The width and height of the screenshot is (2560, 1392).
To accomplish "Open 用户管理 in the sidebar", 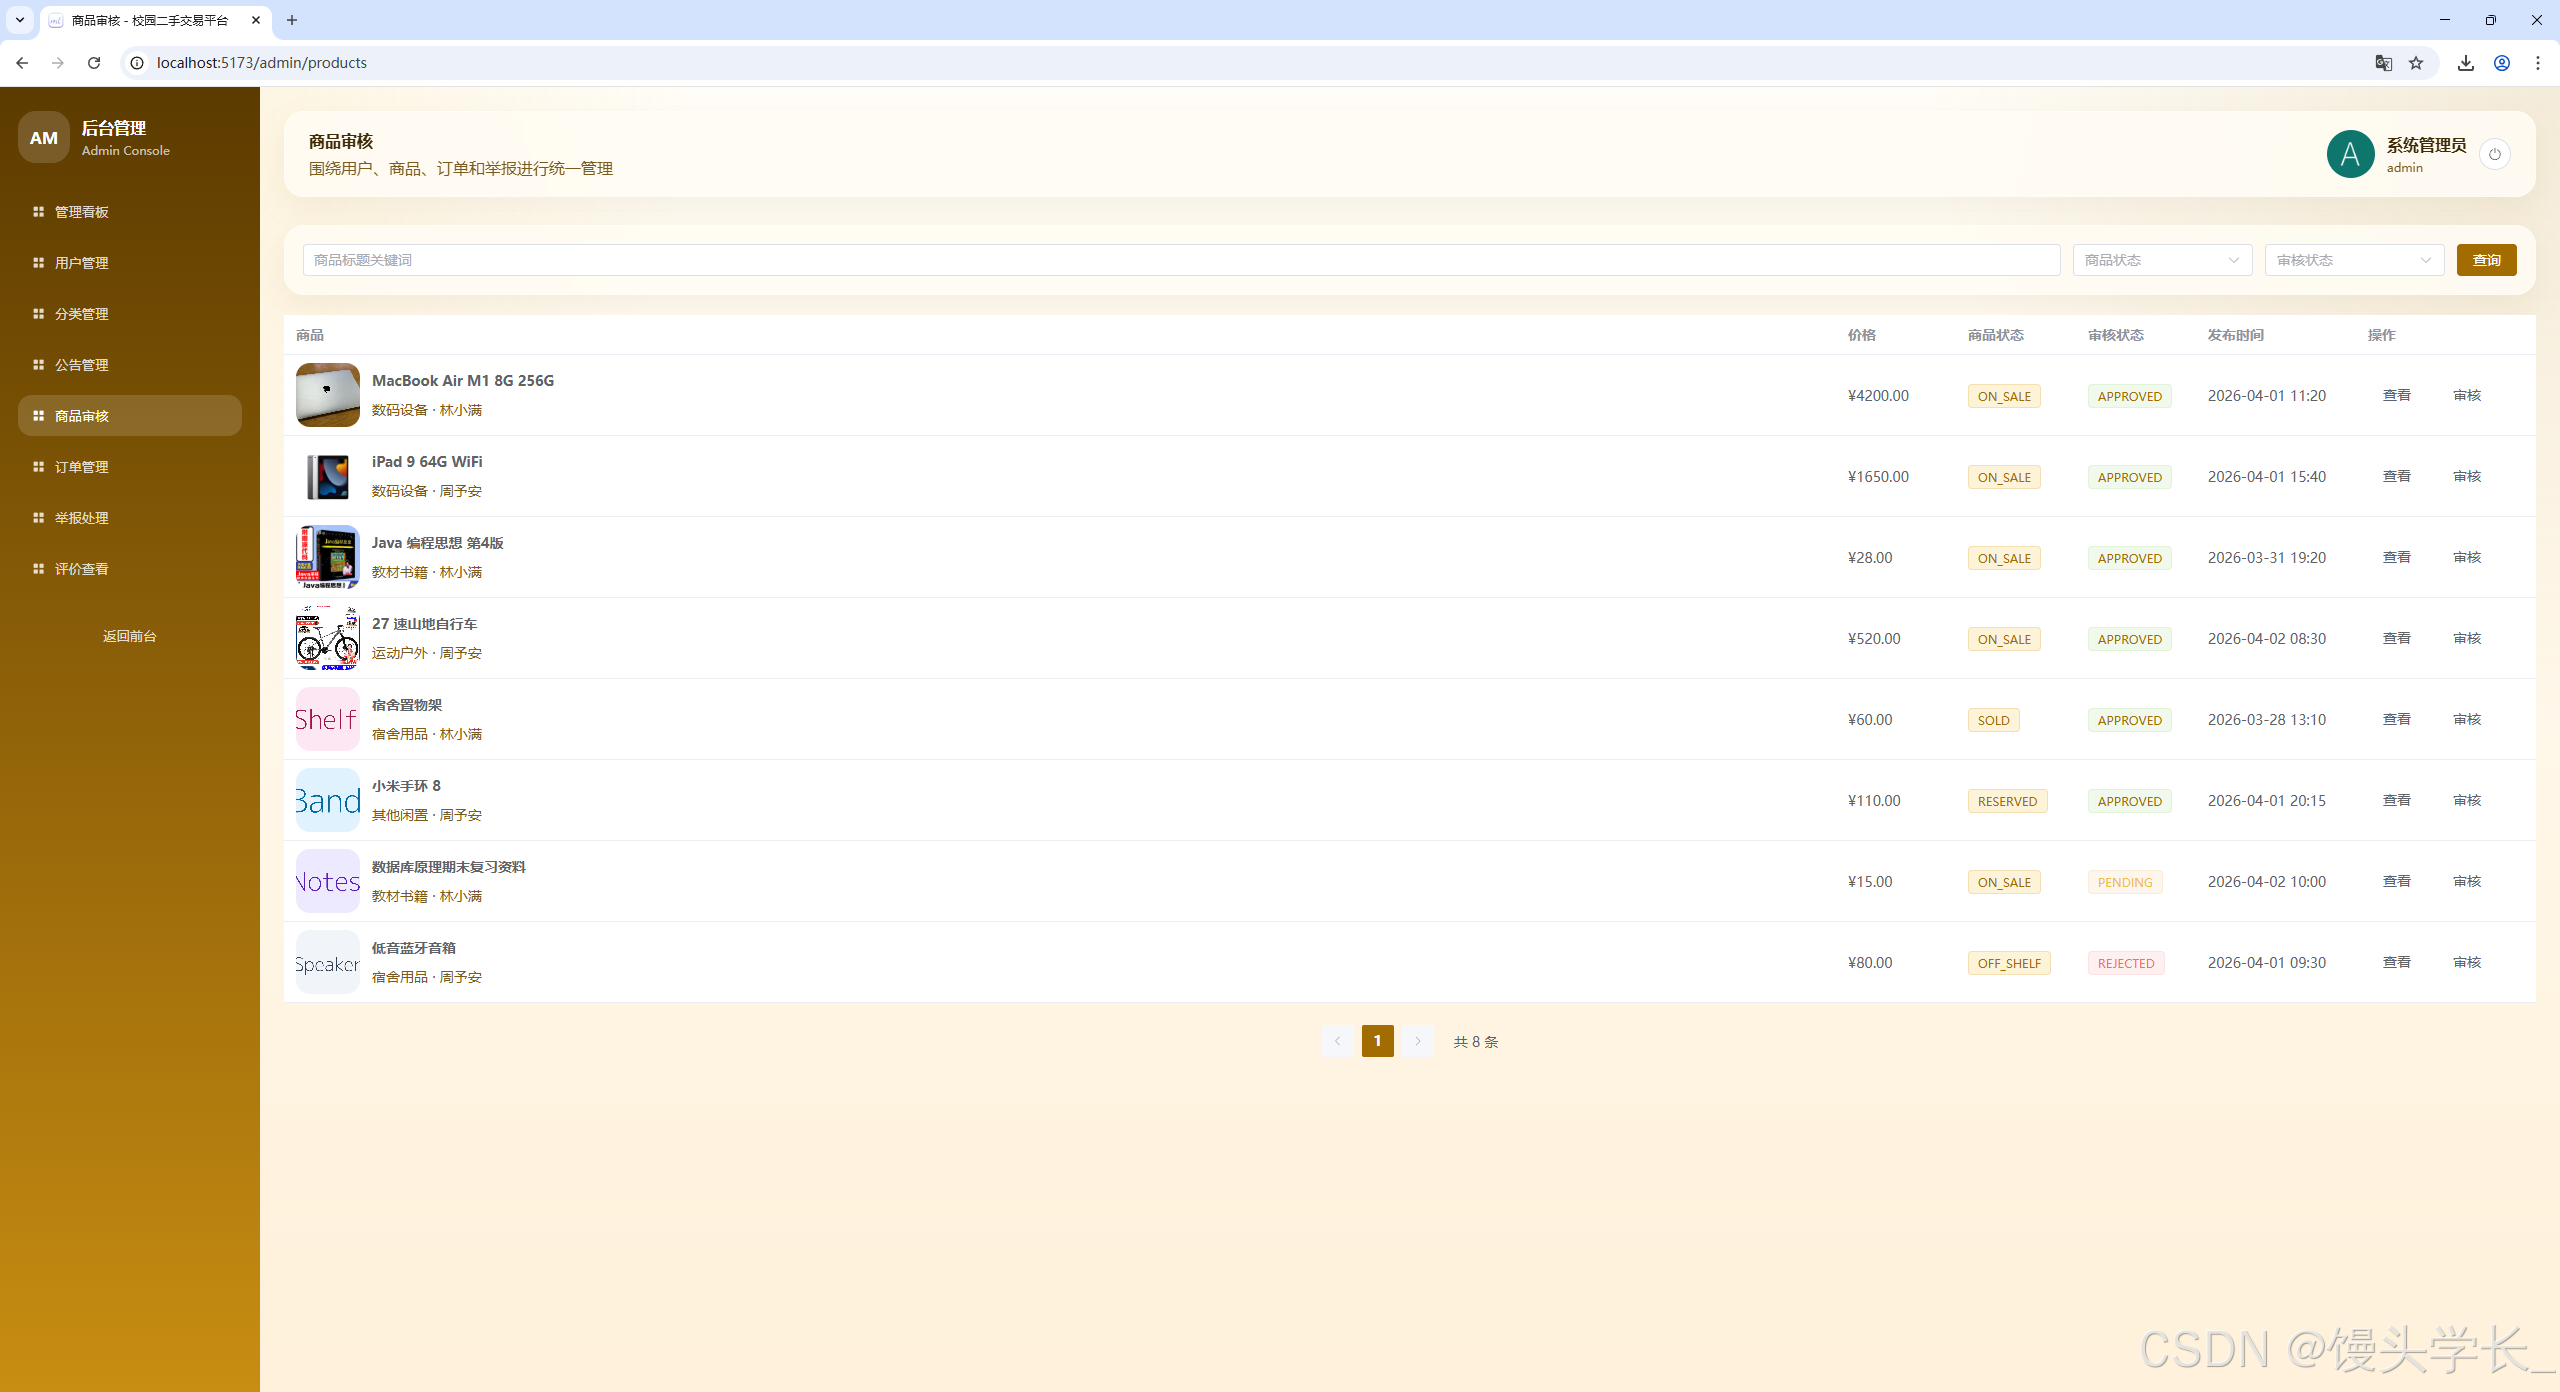I will pos(82,263).
